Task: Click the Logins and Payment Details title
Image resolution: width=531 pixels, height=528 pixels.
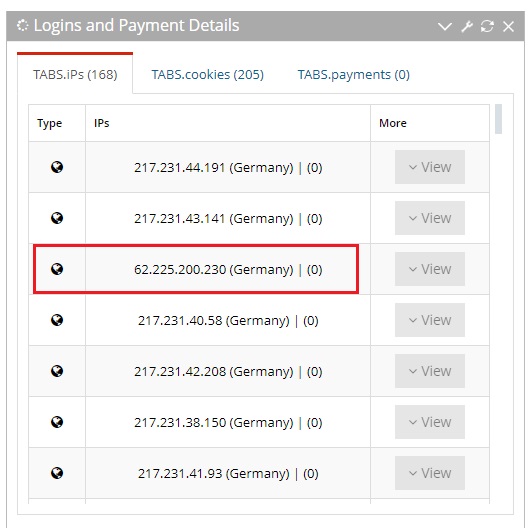Action: [x=136, y=25]
